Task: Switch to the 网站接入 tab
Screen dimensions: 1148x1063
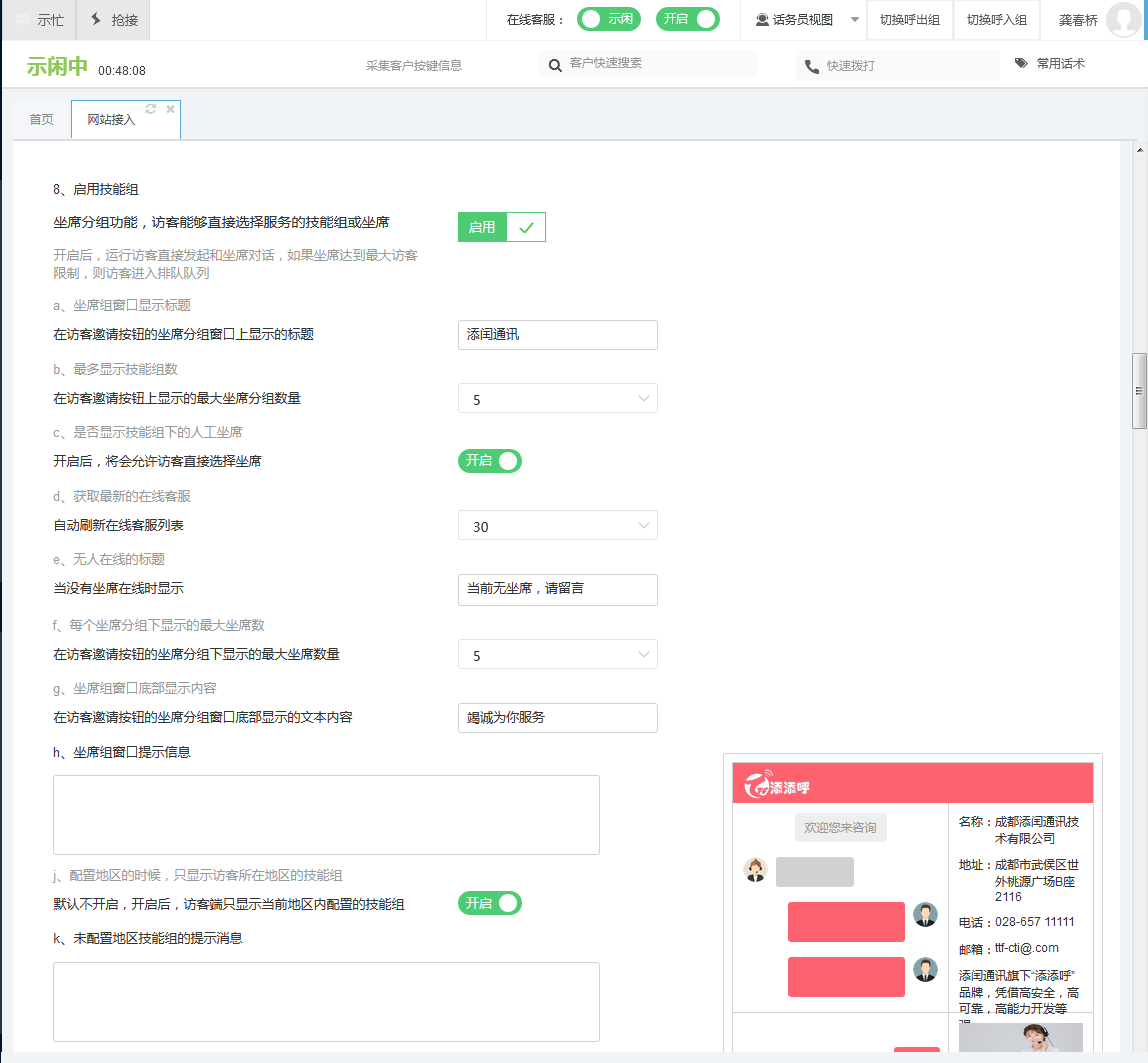Action: tap(111, 119)
